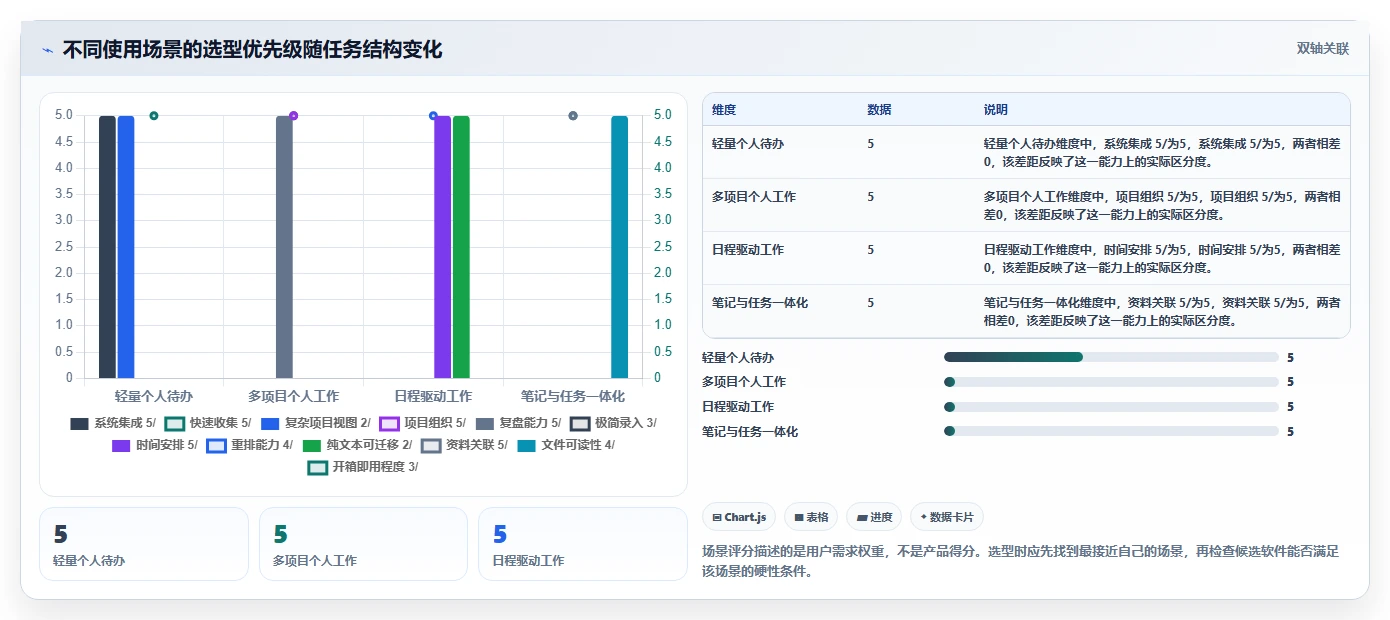Toggle the 极简录入 3/ legend entry

click(613, 423)
